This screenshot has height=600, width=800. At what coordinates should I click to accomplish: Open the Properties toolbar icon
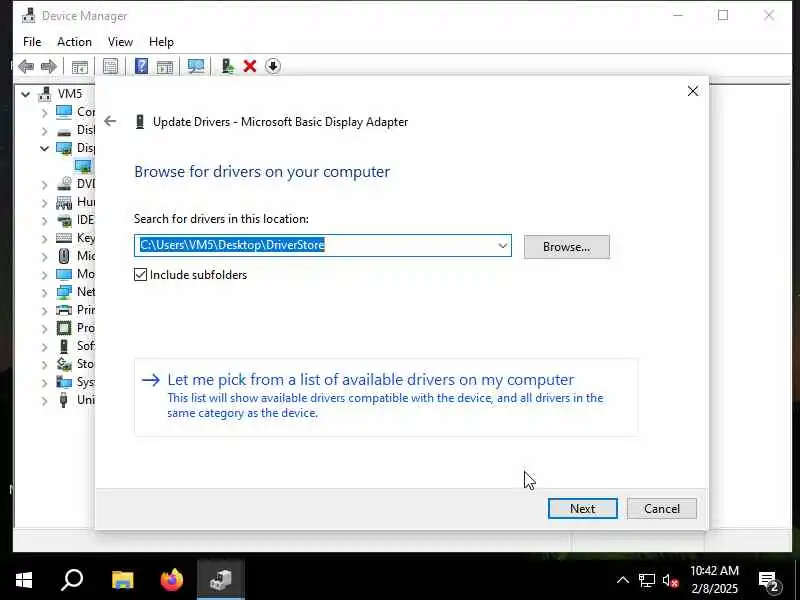click(x=110, y=66)
